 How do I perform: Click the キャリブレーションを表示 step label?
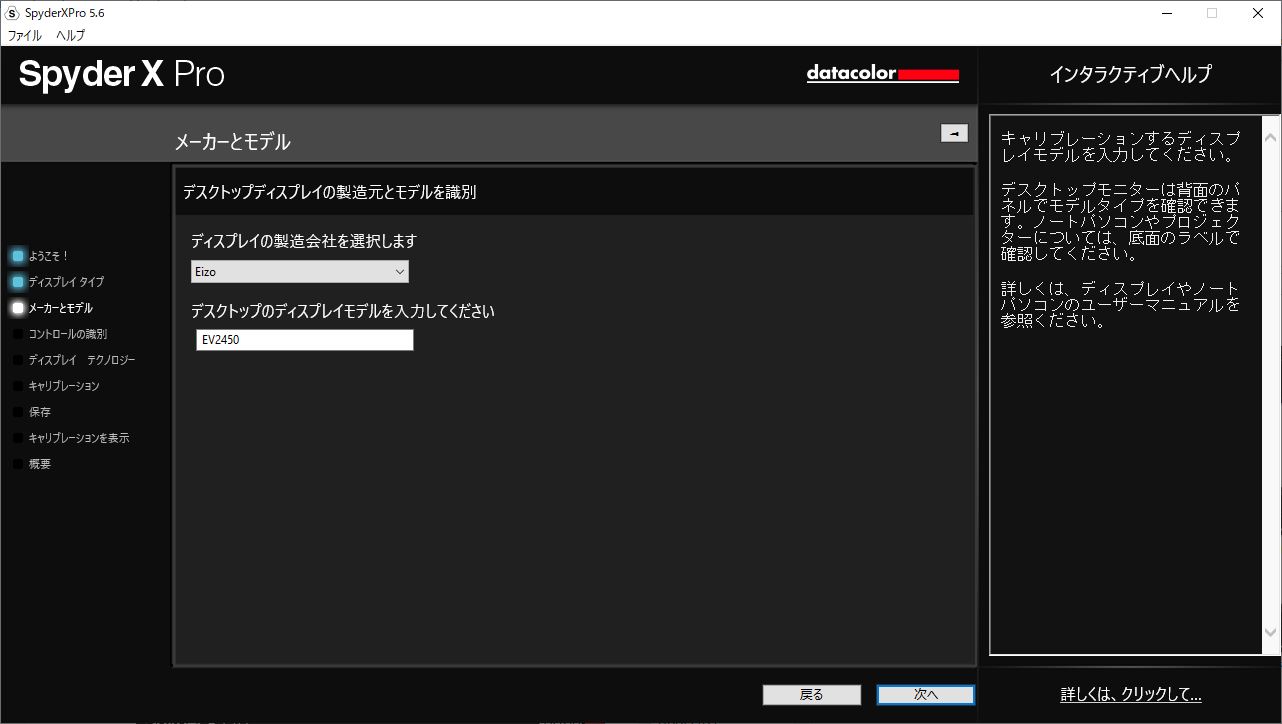[79, 438]
